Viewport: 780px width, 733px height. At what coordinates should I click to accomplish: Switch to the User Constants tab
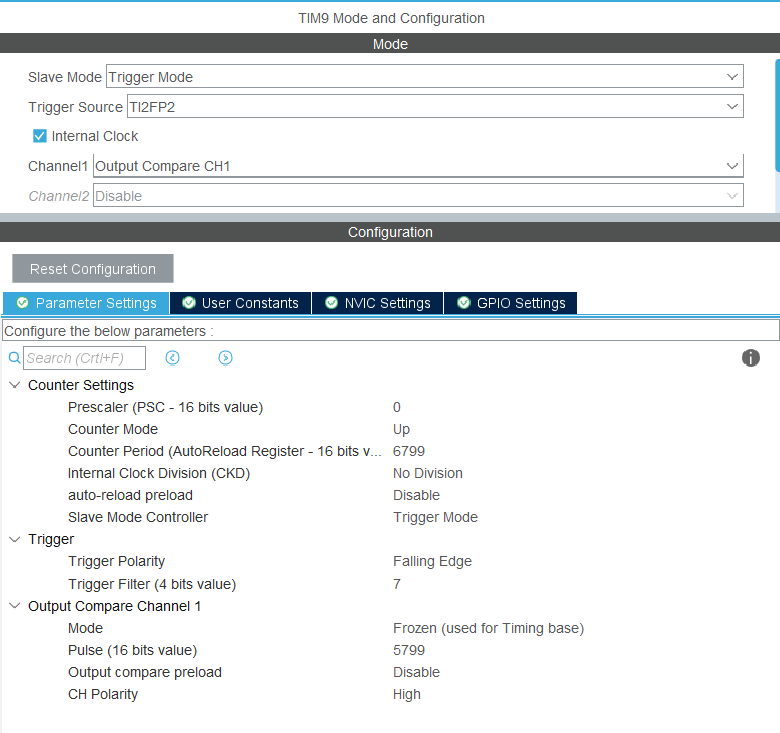(x=240, y=303)
